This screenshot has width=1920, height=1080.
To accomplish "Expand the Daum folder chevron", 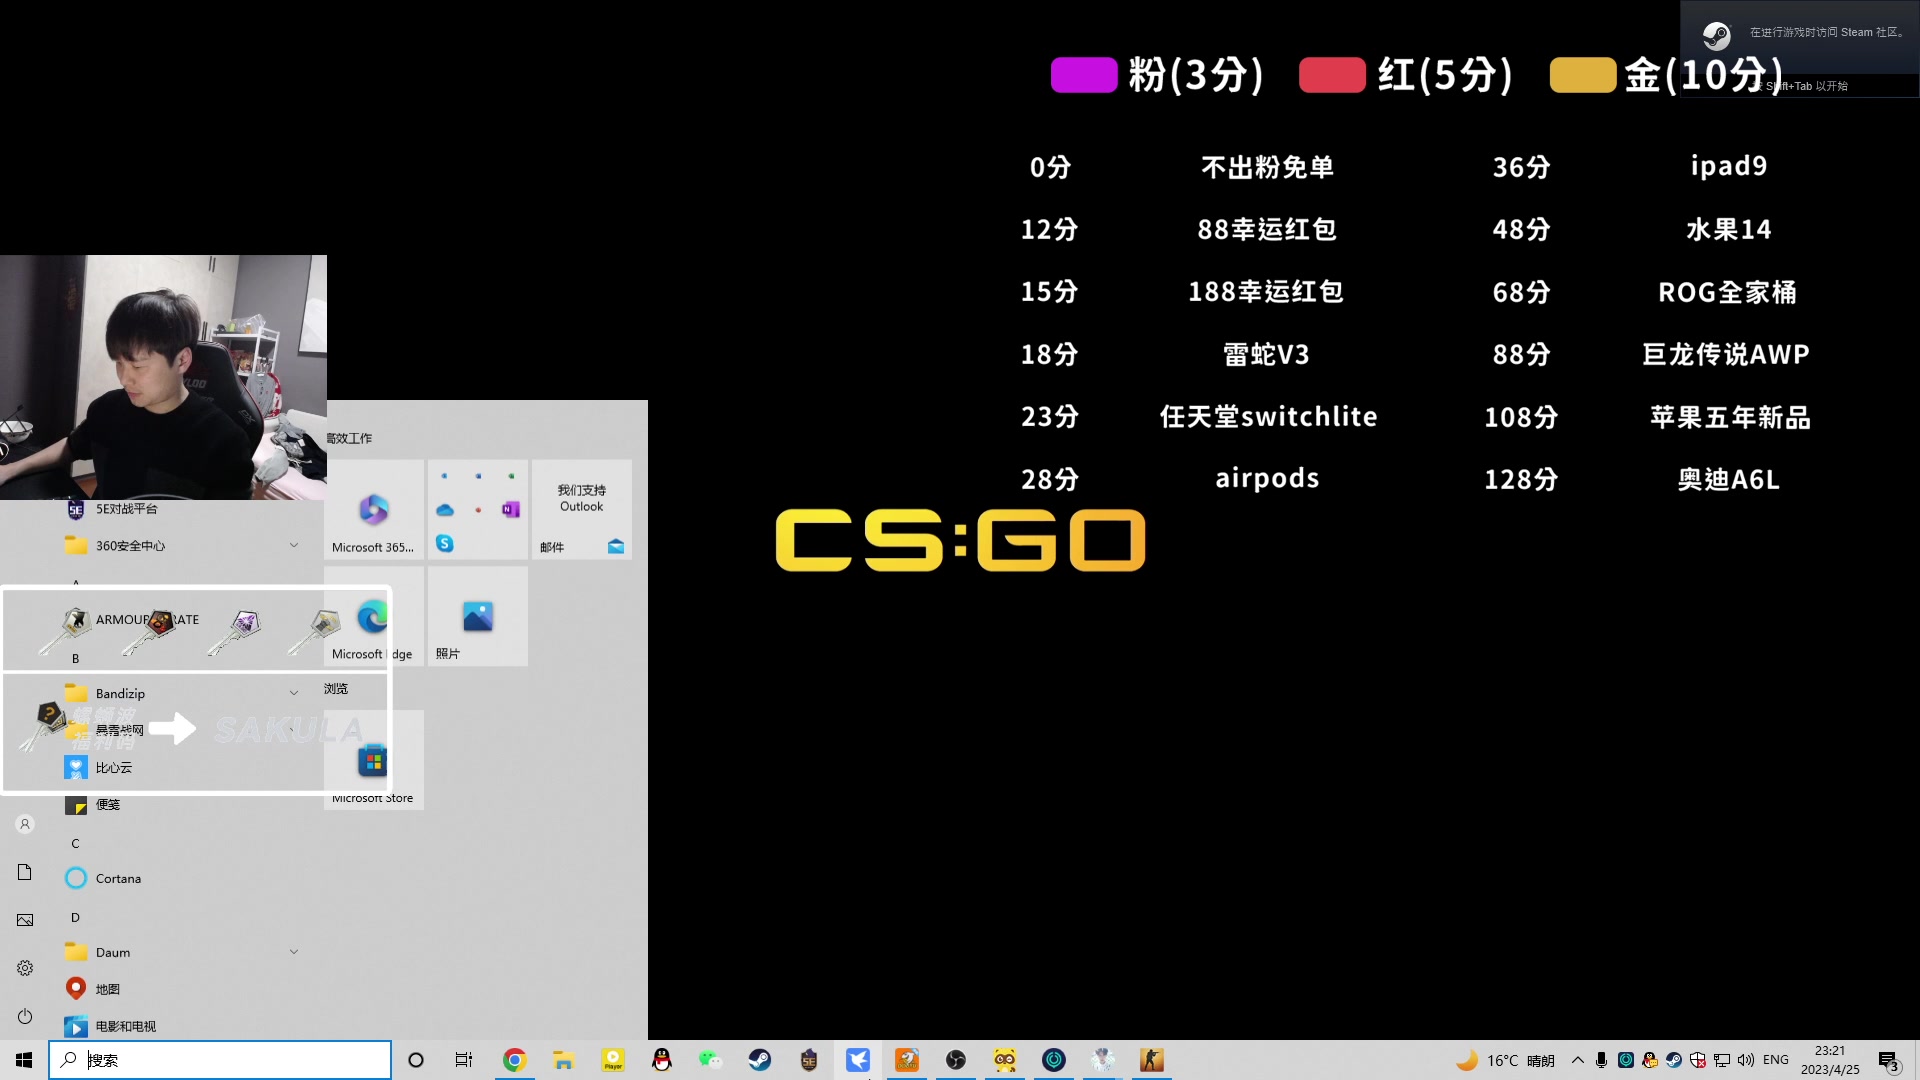I will point(294,952).
